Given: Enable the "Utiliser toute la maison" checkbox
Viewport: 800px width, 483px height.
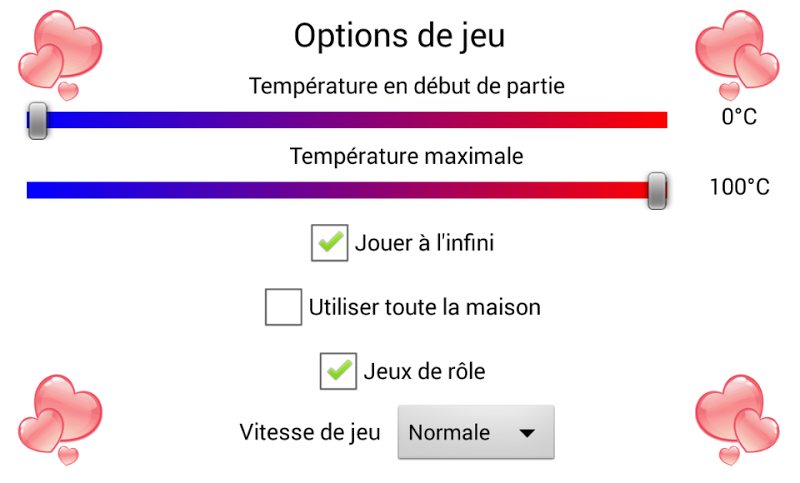Looking at the screenshot, I should point(284,307).
